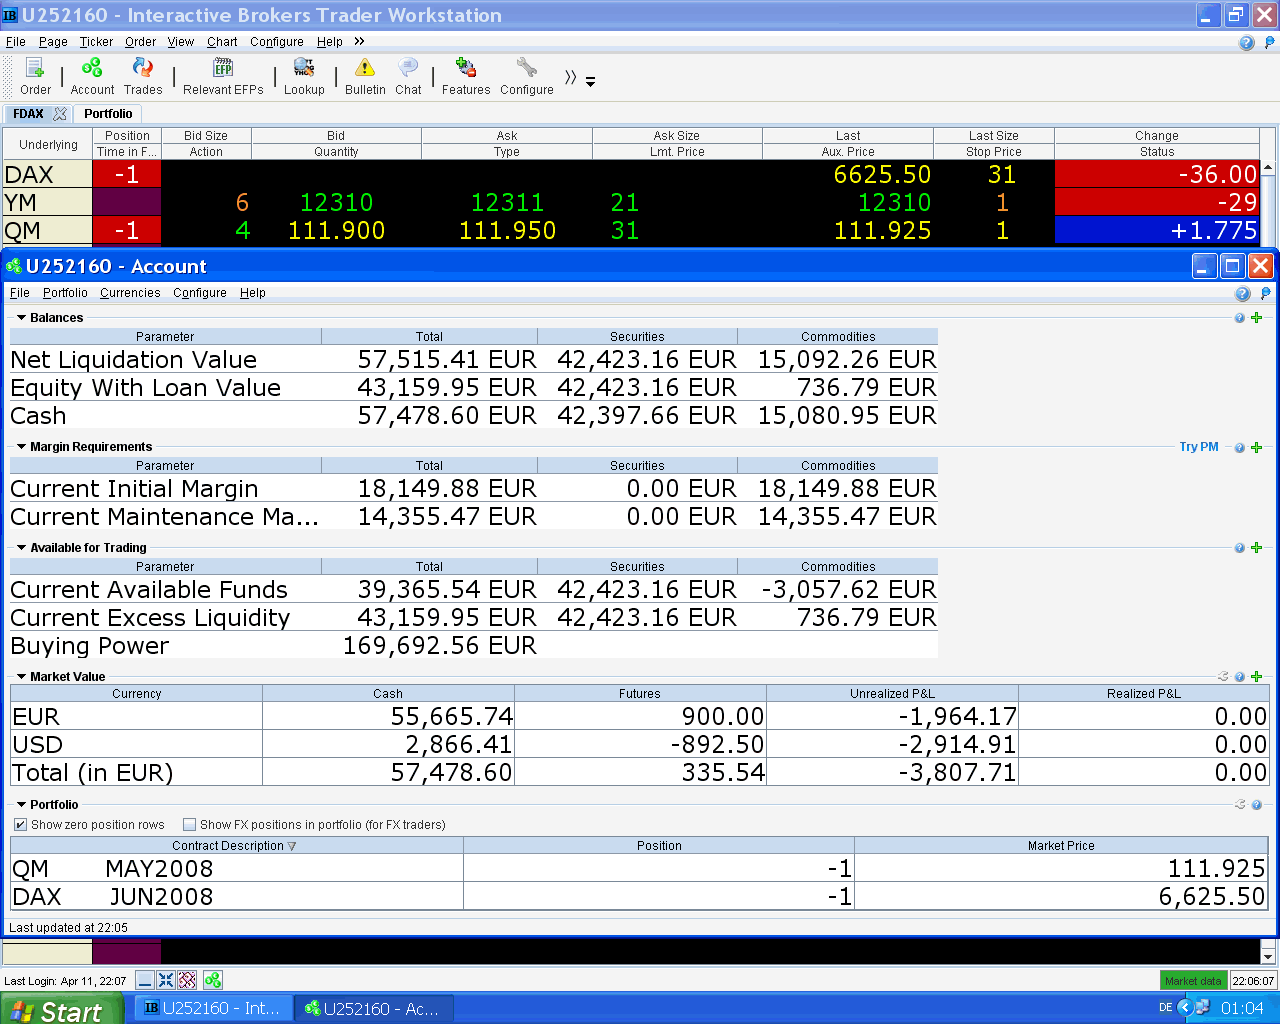Click the minimize-all icon in status bar
Screen dimensions: 1280x1024
(x=145, y=980)
